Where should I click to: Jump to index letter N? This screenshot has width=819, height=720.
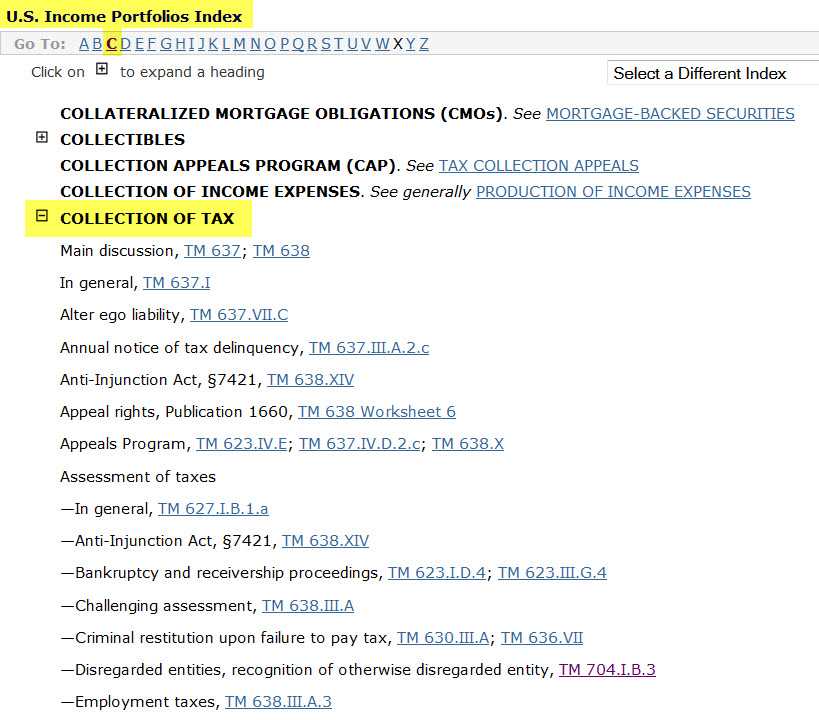coord(255,44)
